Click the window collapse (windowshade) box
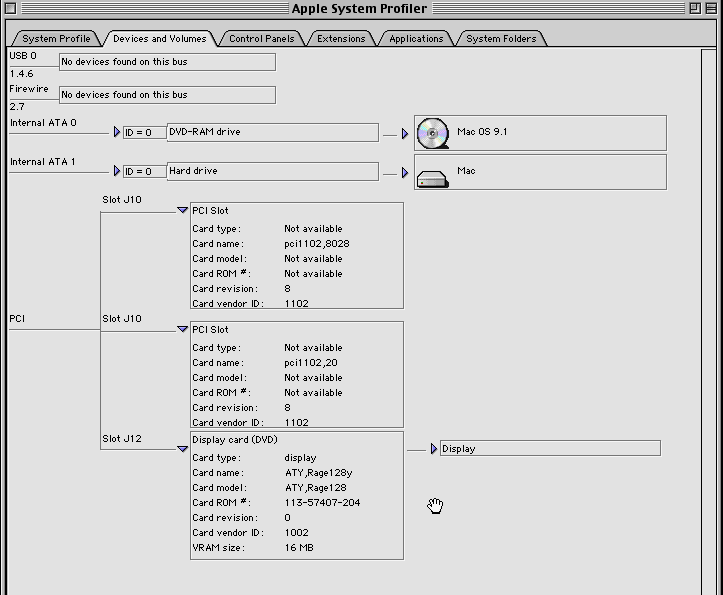This screenshot has height=595, width=723. point(711,8)
